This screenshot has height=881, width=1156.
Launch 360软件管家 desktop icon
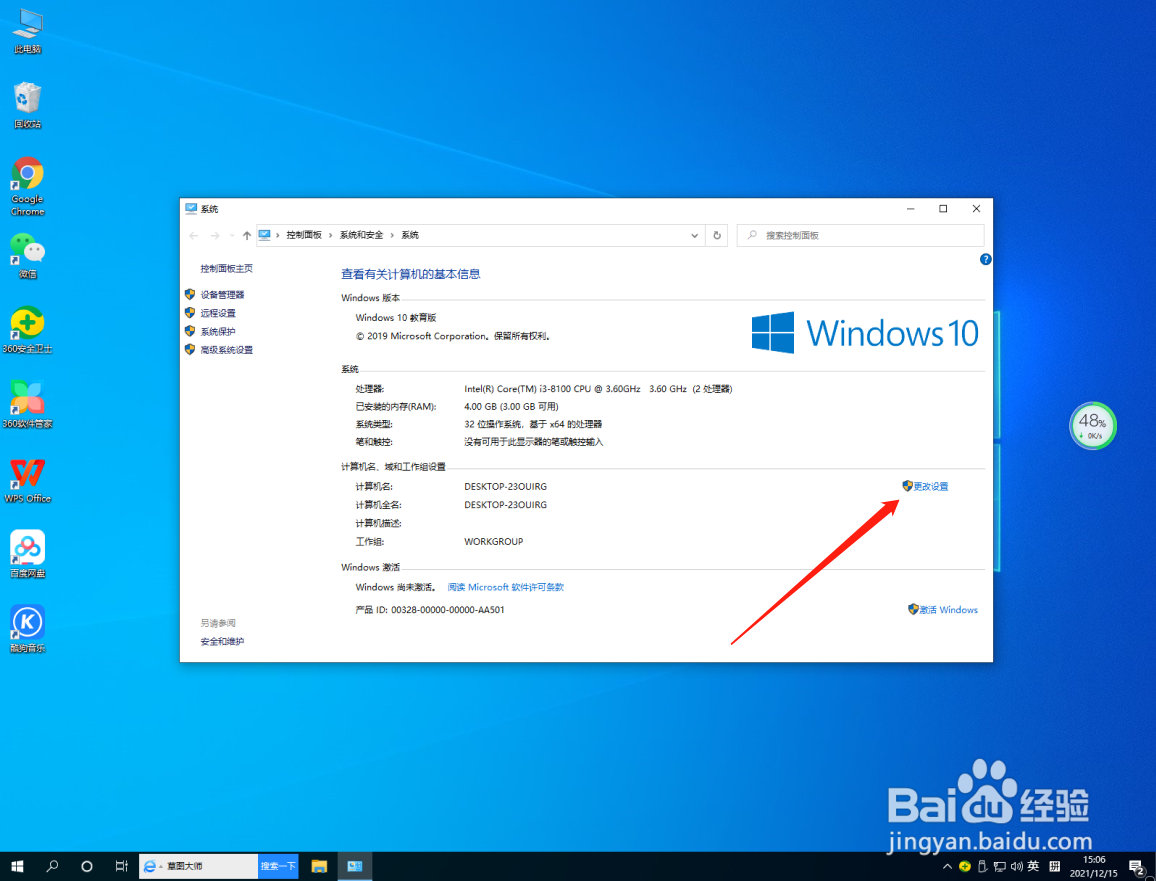click(x=27, y=404)
